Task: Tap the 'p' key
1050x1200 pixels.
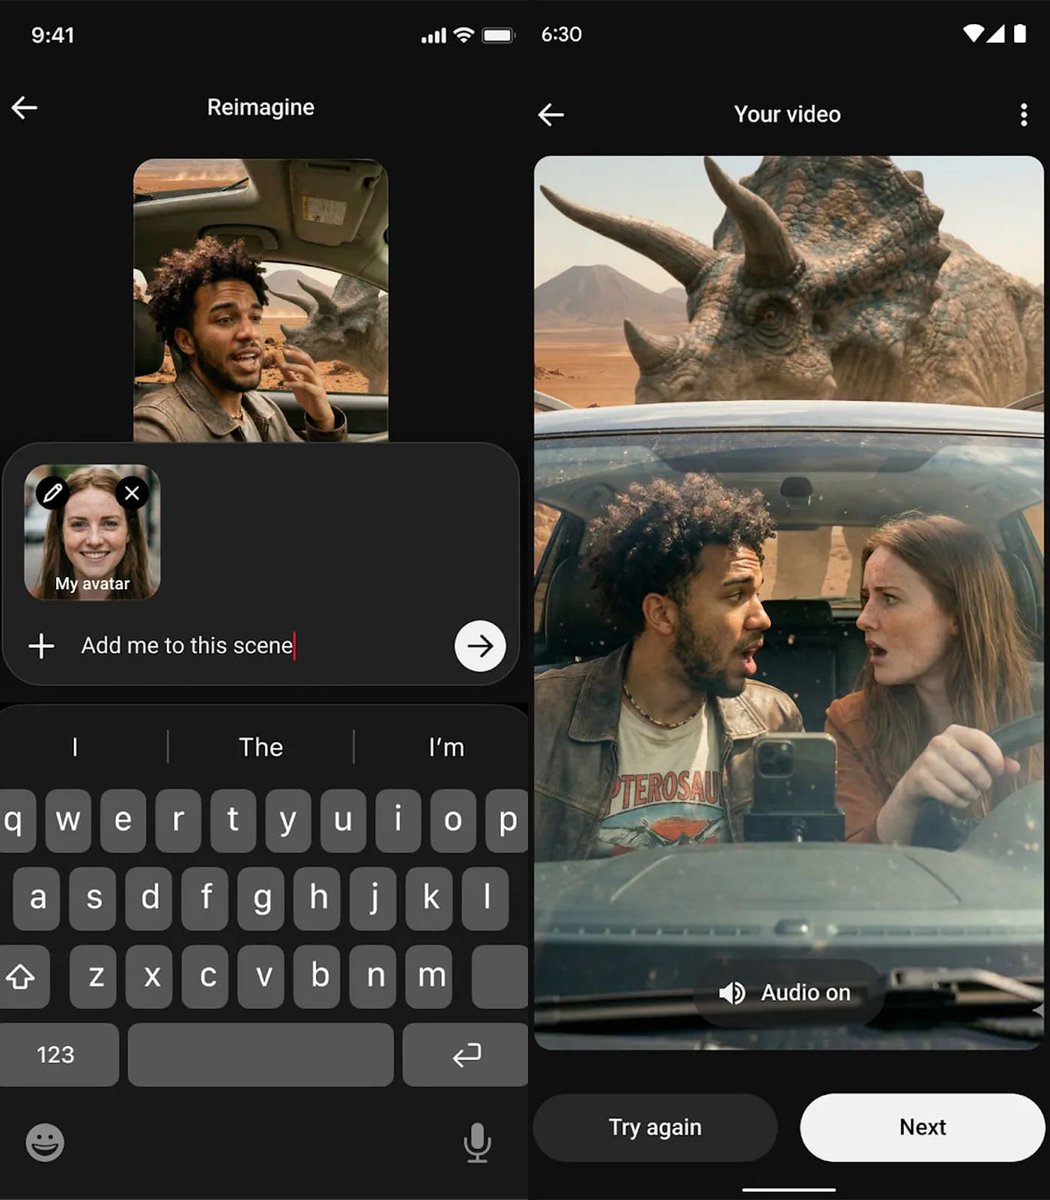Action: [507, 821]
